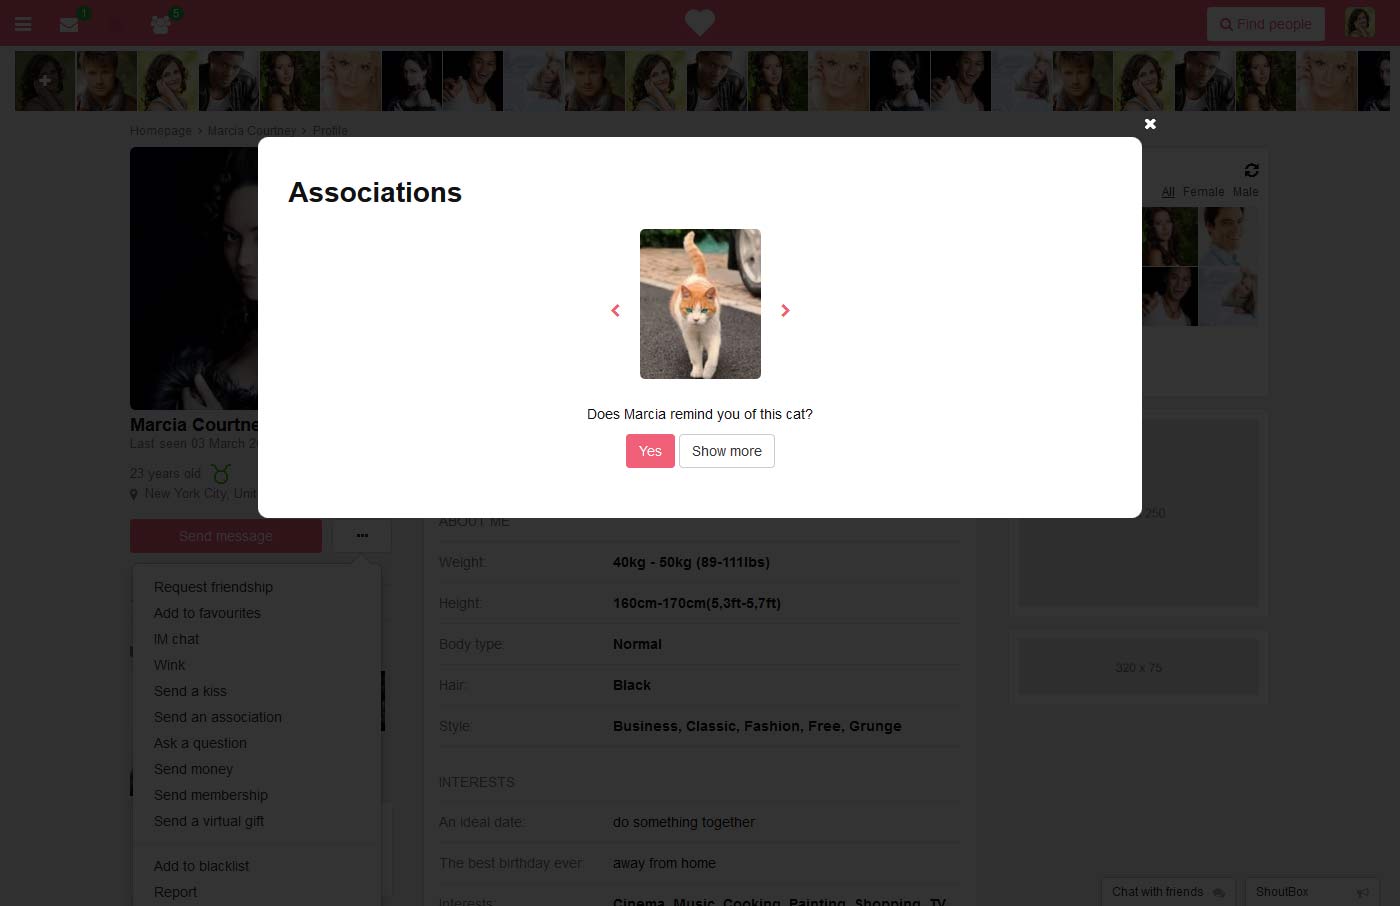Go to Homepage breadcrumb
This screenshot has width=1400, height=906.
point(160,131)
